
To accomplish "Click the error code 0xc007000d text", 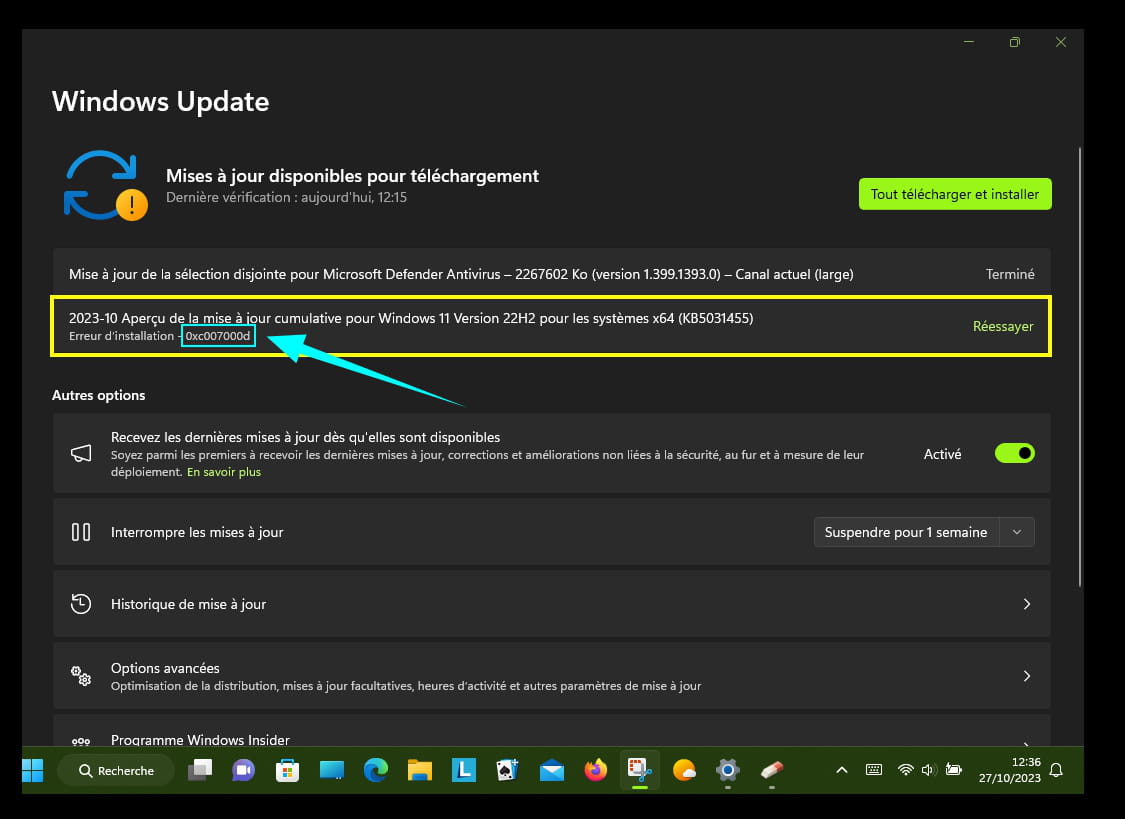I will [218, 336].
